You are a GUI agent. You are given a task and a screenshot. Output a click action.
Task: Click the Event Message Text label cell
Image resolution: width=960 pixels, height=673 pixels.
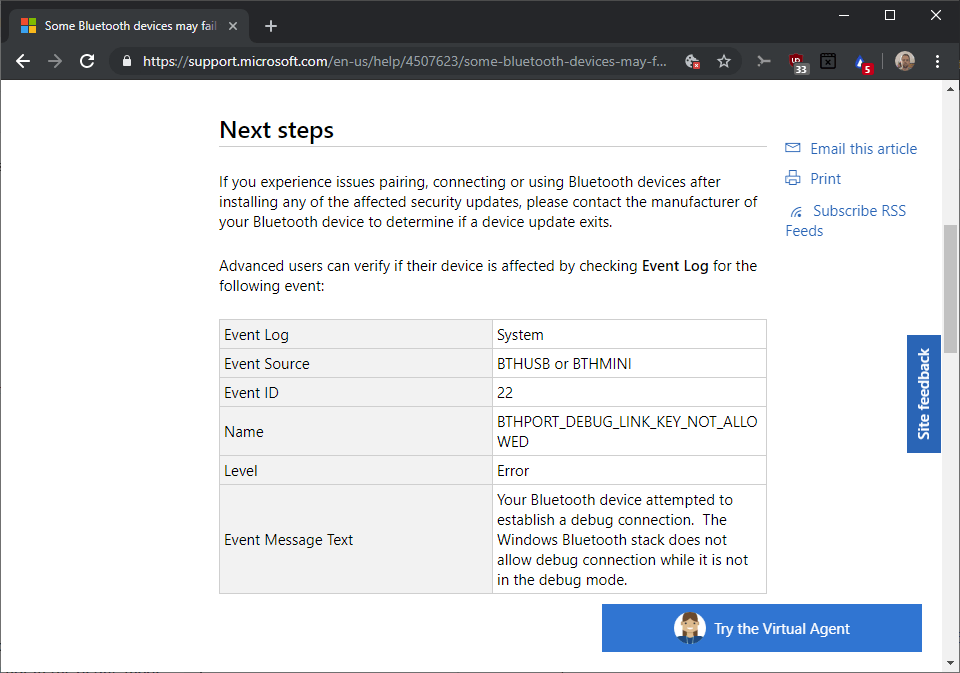click(356, 540)
